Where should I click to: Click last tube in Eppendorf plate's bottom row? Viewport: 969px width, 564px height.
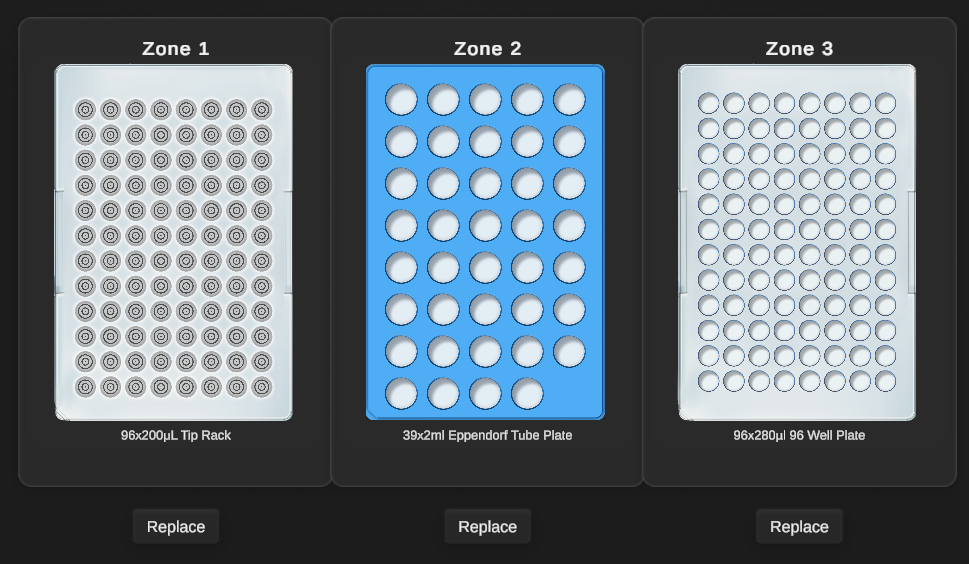pos(527,394)
